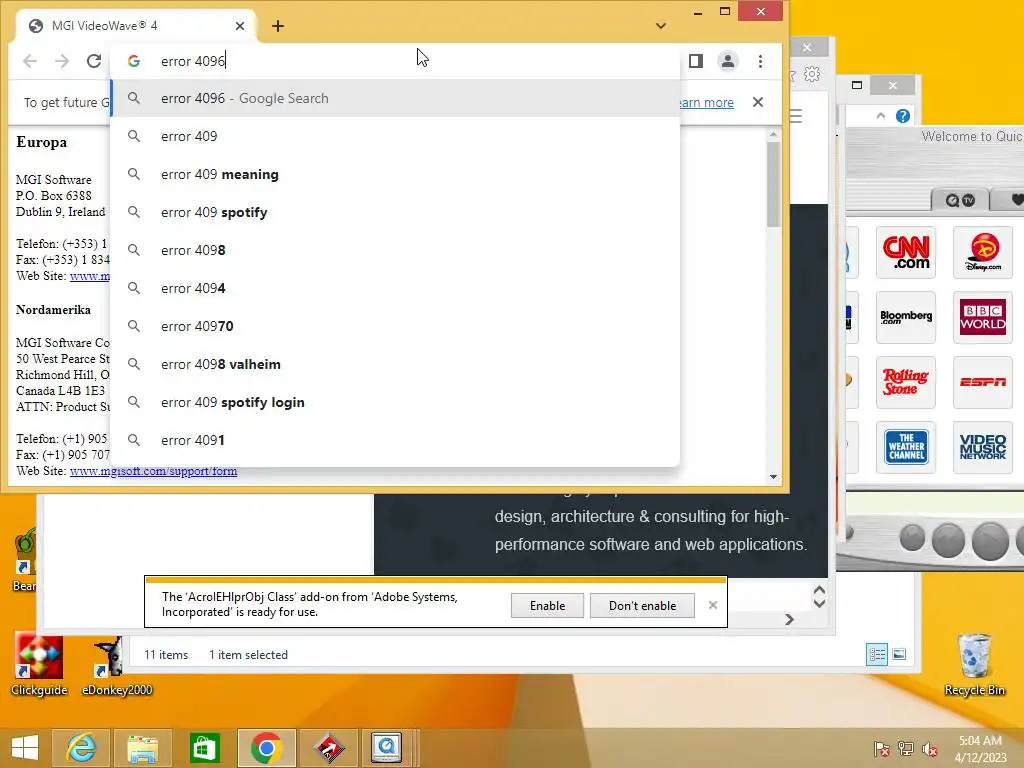The height and width of the screenshot is (768, 1024).
Task: Select suggestion 'error 4098 valheim'
Action: tap(395, 364)
